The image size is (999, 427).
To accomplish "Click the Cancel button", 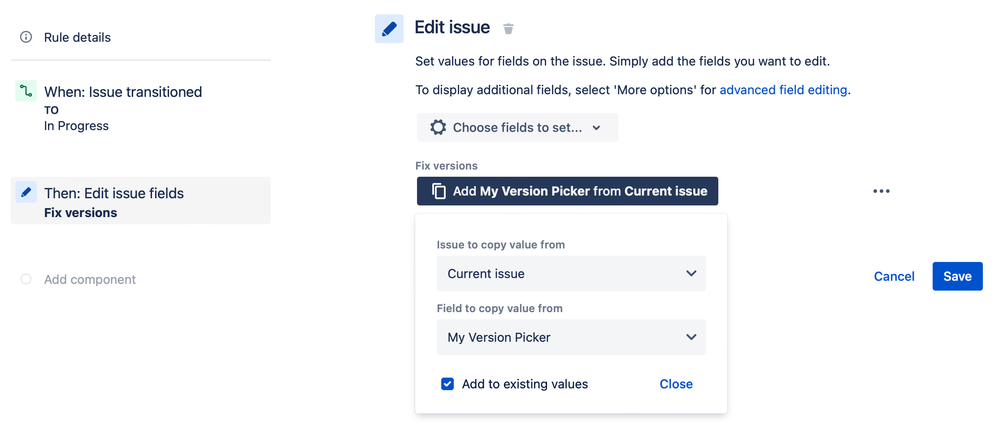I will pyautogui.click(x=894, y=277).
